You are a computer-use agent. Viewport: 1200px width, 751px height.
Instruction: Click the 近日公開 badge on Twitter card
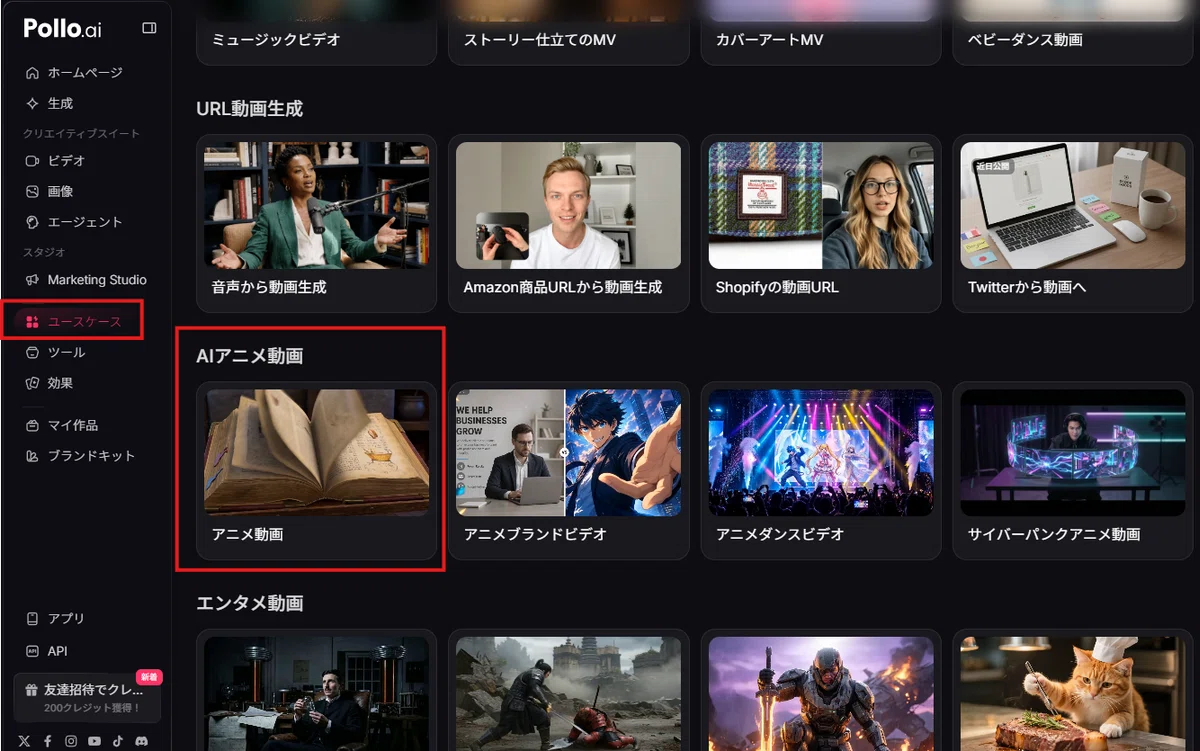[993, 166]
